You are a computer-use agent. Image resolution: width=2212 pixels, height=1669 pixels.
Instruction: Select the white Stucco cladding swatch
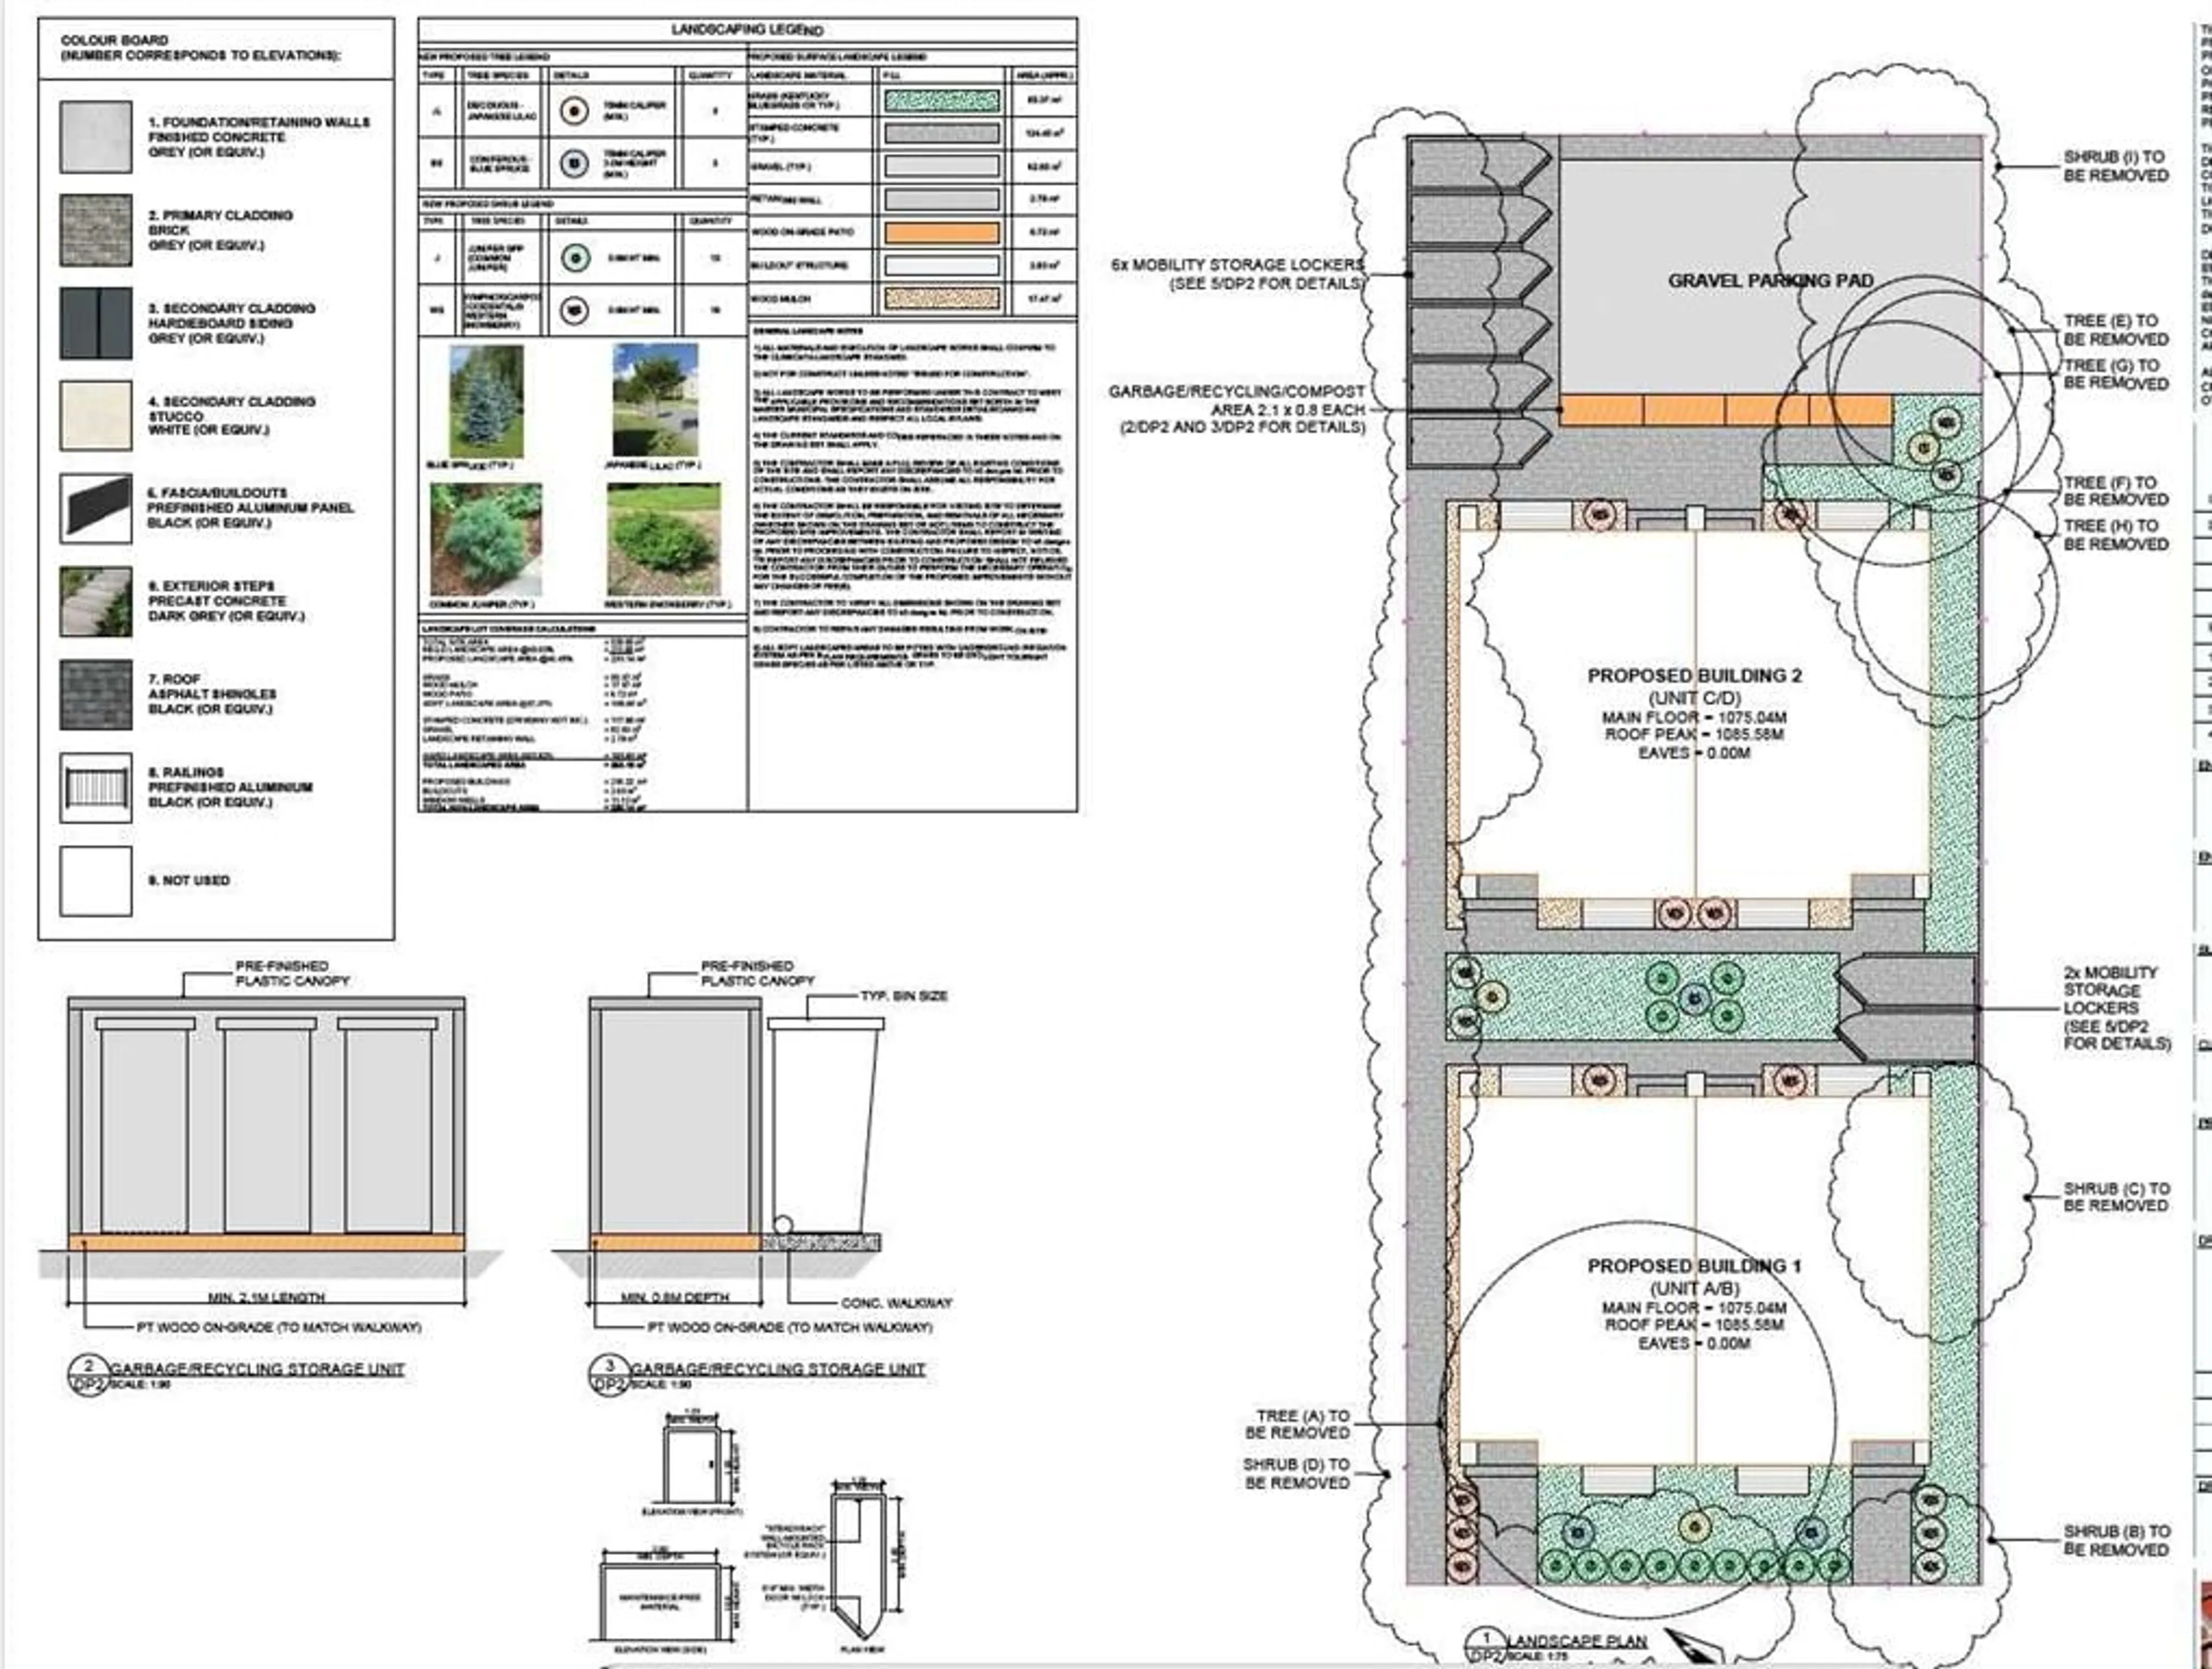click(x=95, y=415)
